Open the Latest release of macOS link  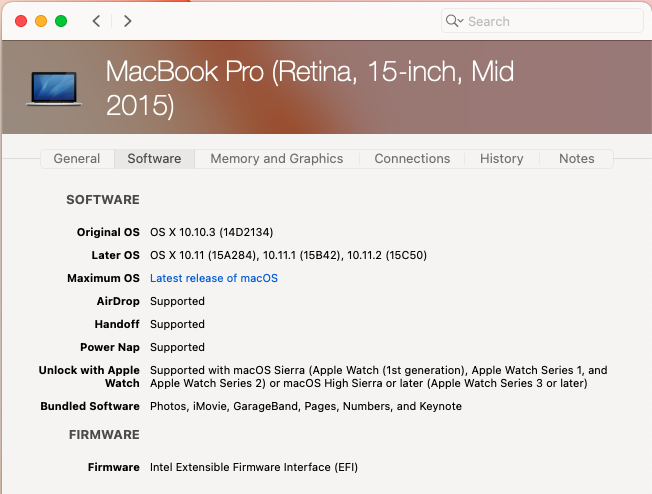214,278
